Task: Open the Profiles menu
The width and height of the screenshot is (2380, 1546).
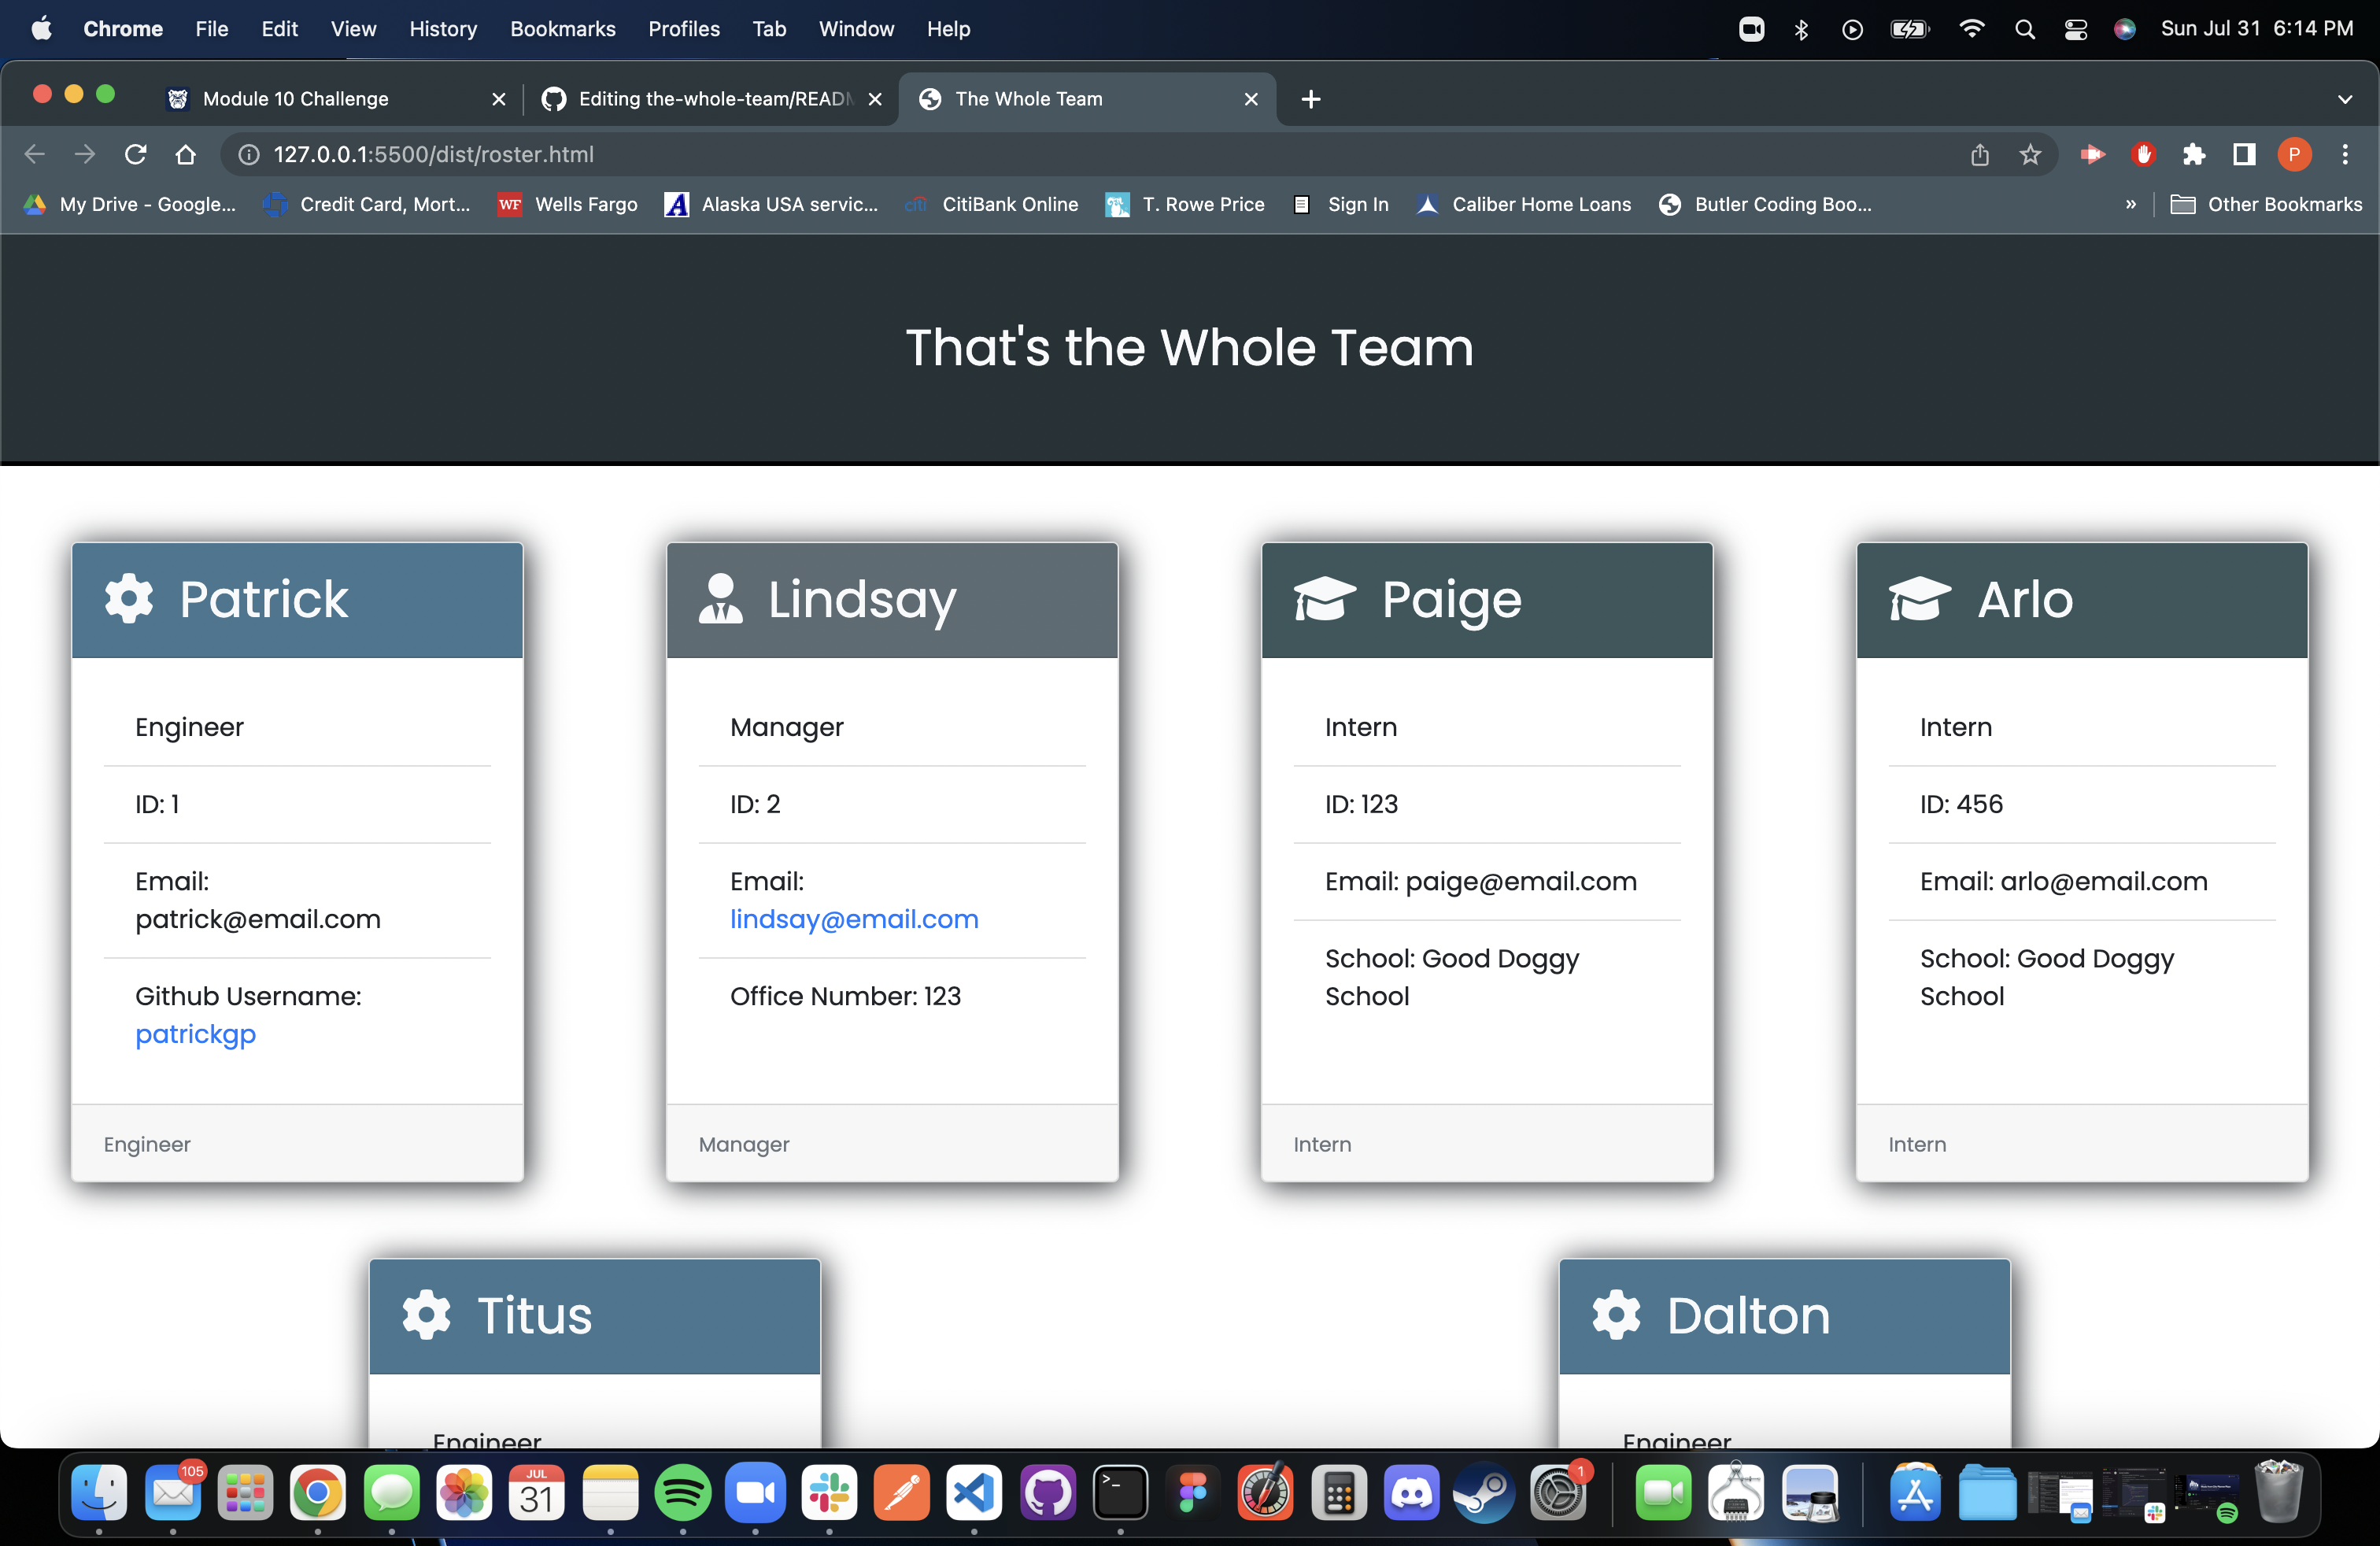Action: (684, 29)
